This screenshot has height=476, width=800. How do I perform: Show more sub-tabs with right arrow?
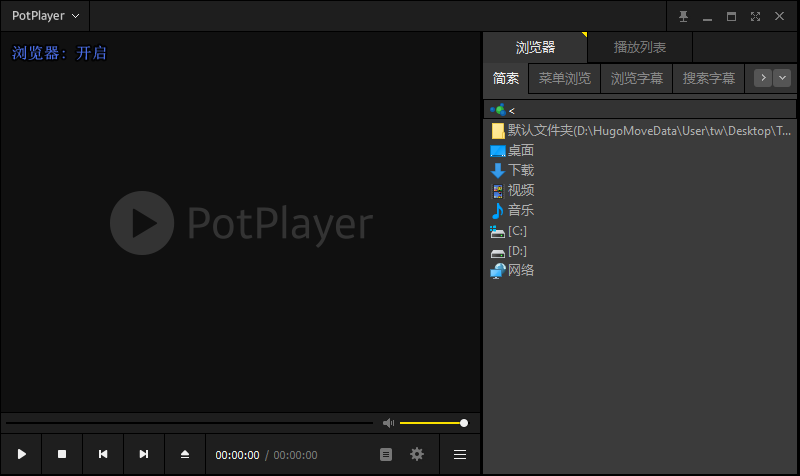coord(763,78)
